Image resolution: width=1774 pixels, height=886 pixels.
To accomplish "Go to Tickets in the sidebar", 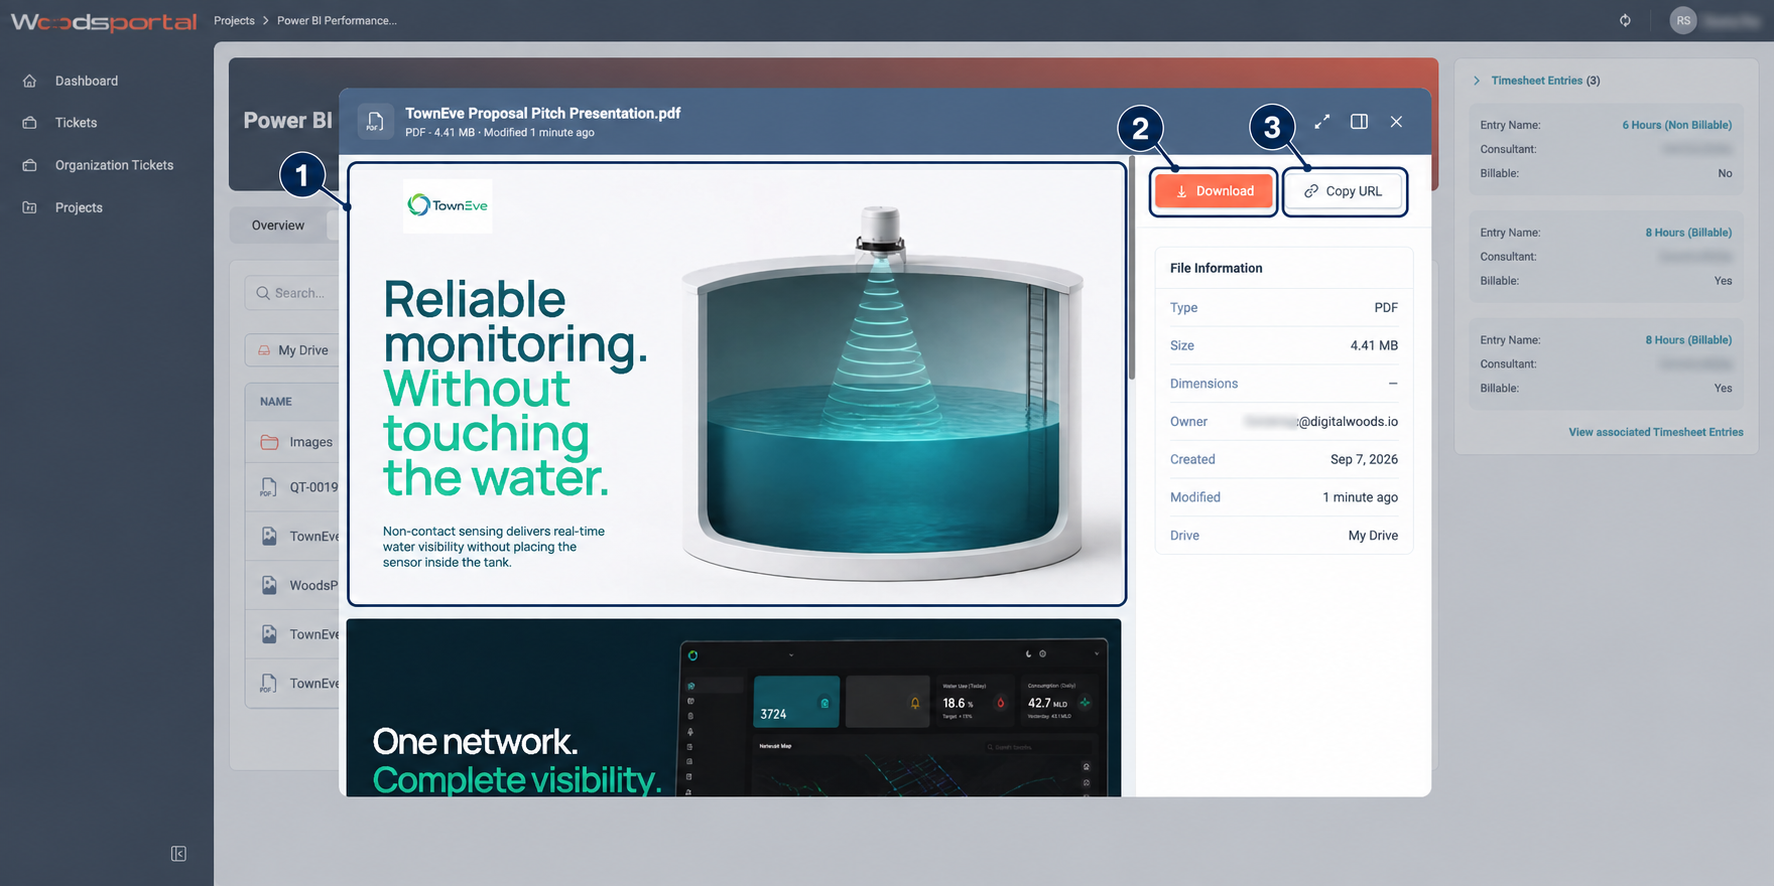I will (76, 123).
